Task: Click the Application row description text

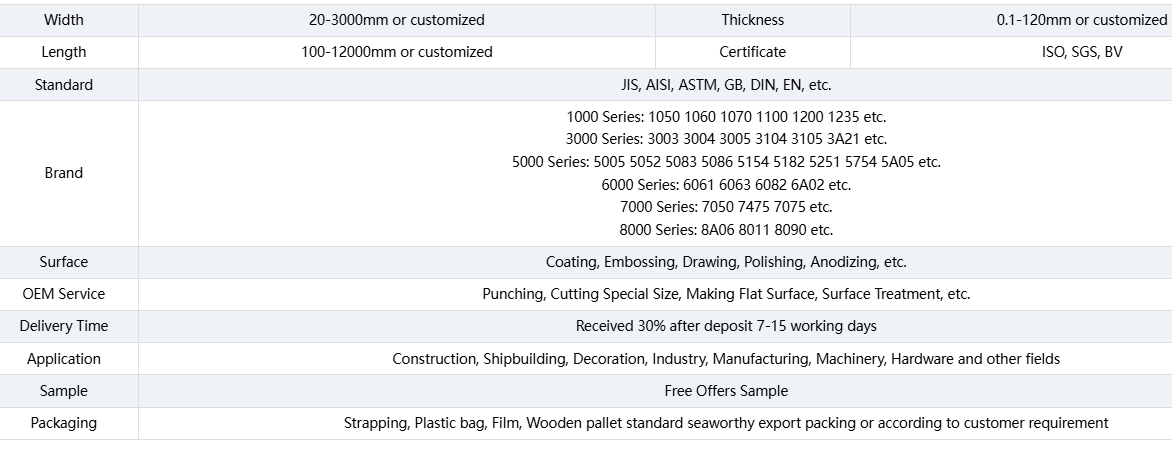Action: (726, 359)
